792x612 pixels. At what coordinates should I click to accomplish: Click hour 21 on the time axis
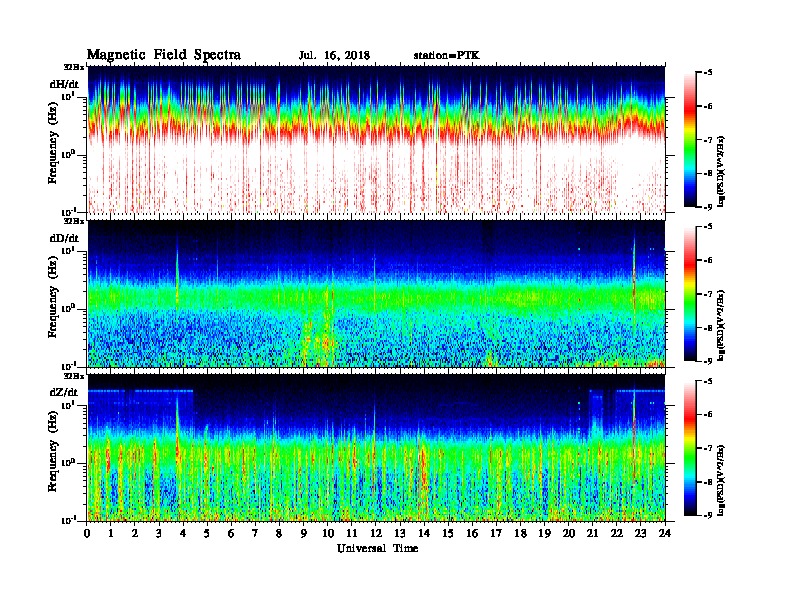pyautogui.click(x=592, y=533)
